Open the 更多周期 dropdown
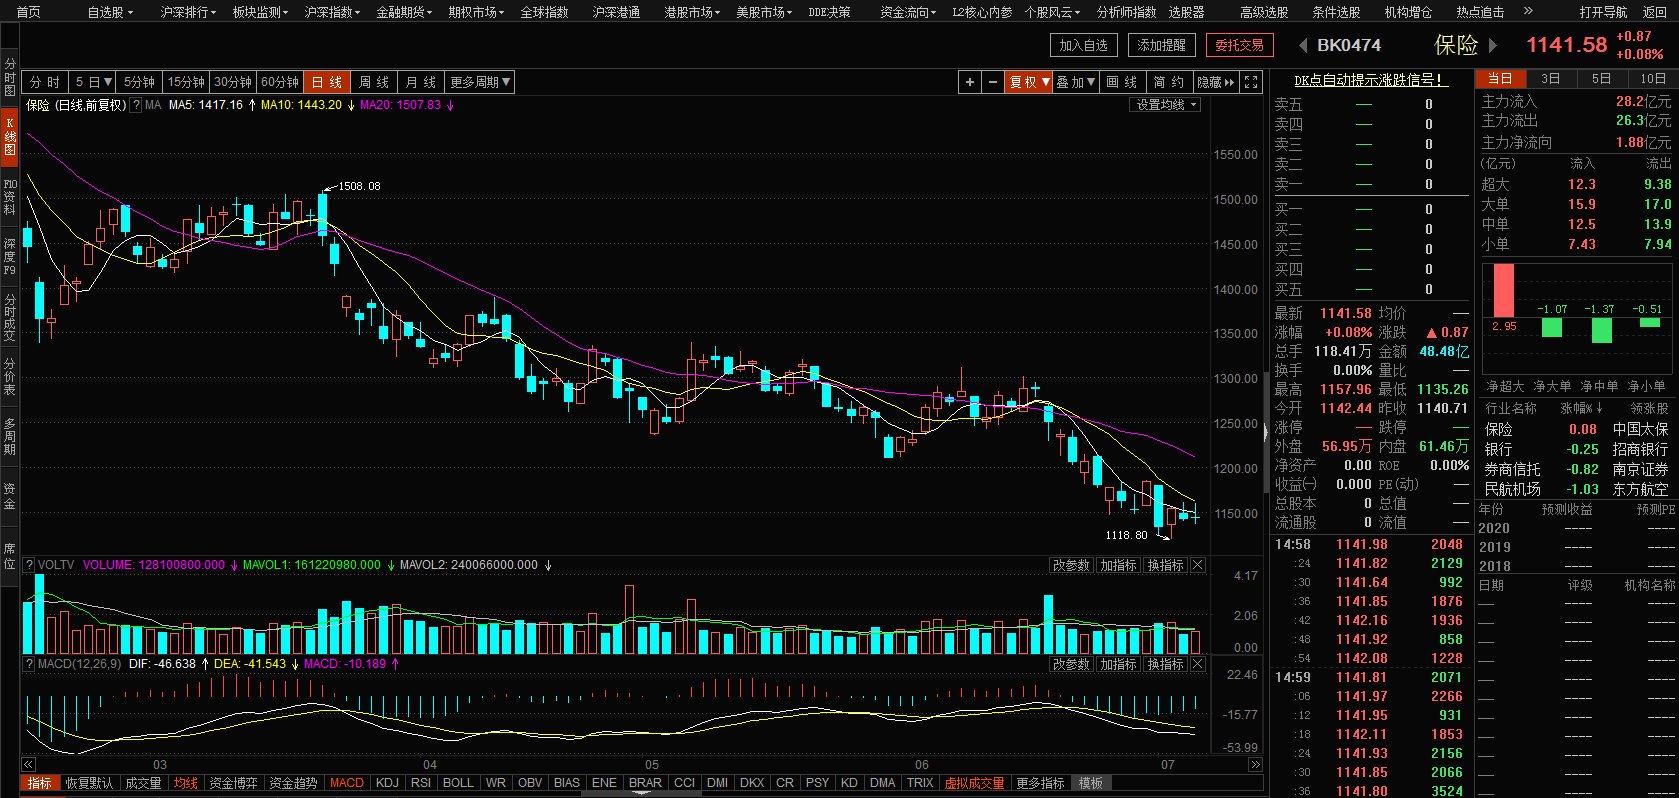This screenshot has height=798, width=1679. (480, 82)
